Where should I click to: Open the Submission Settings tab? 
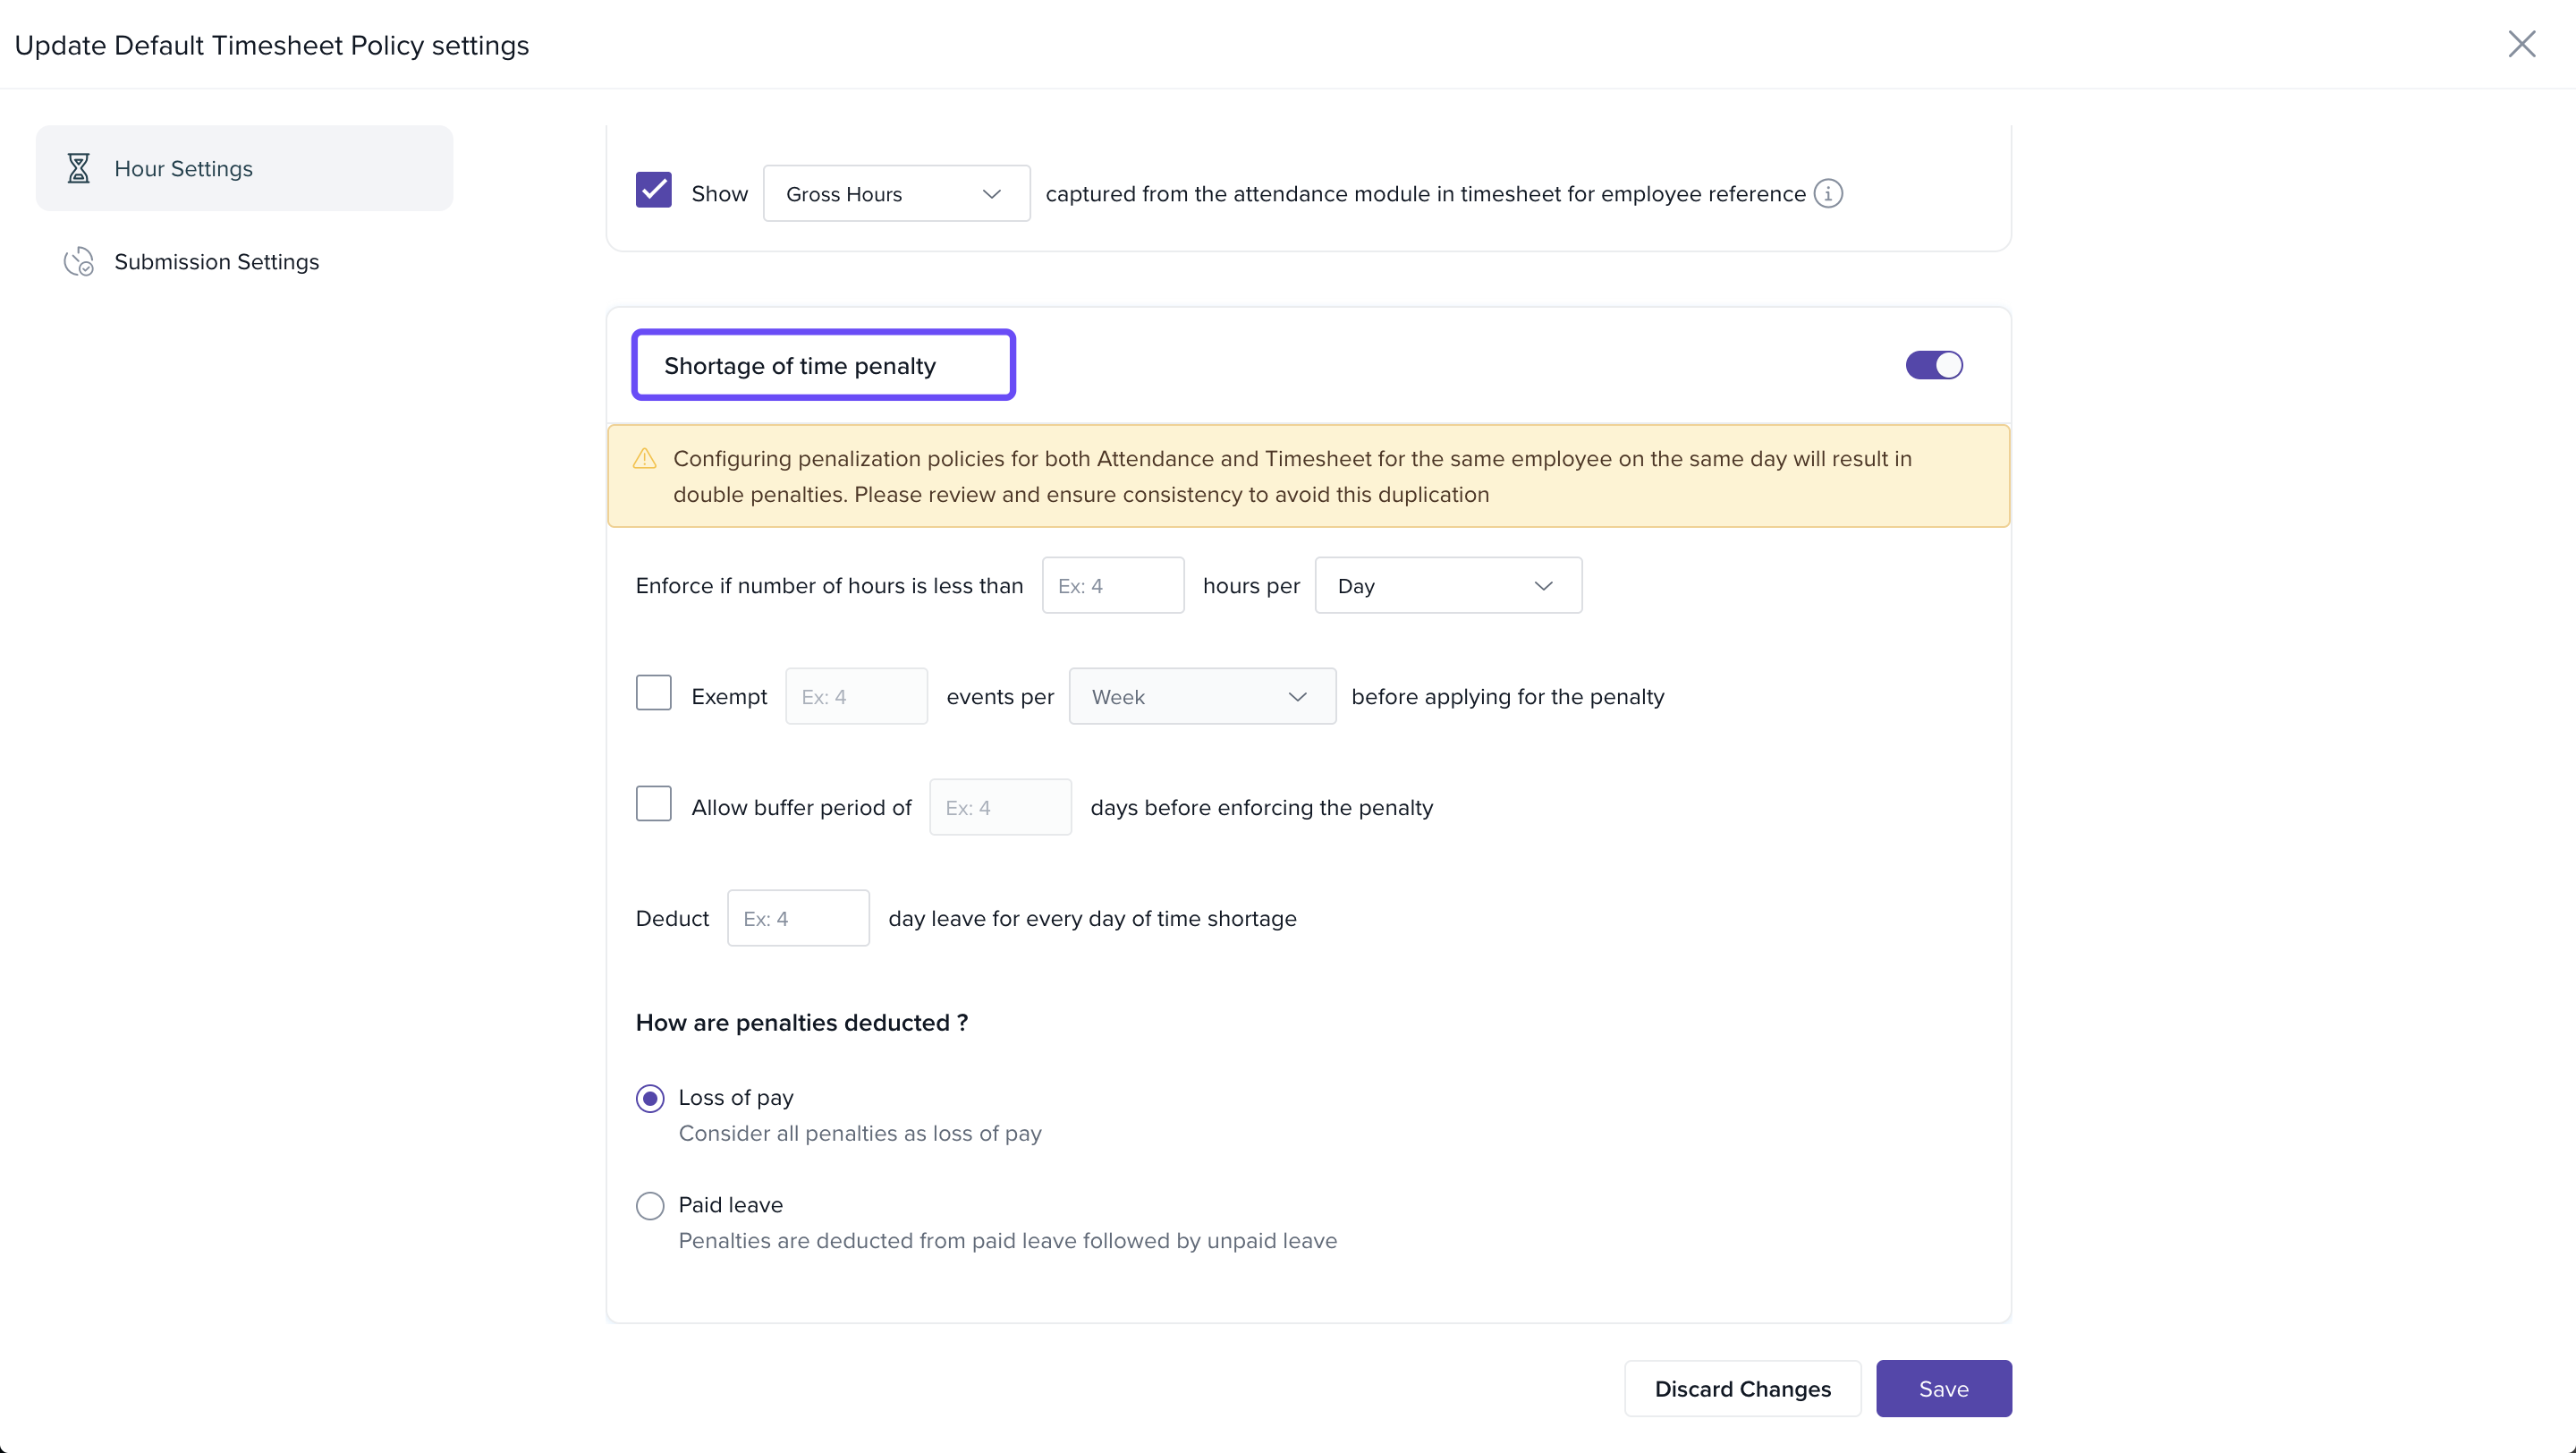pos(217,262)
